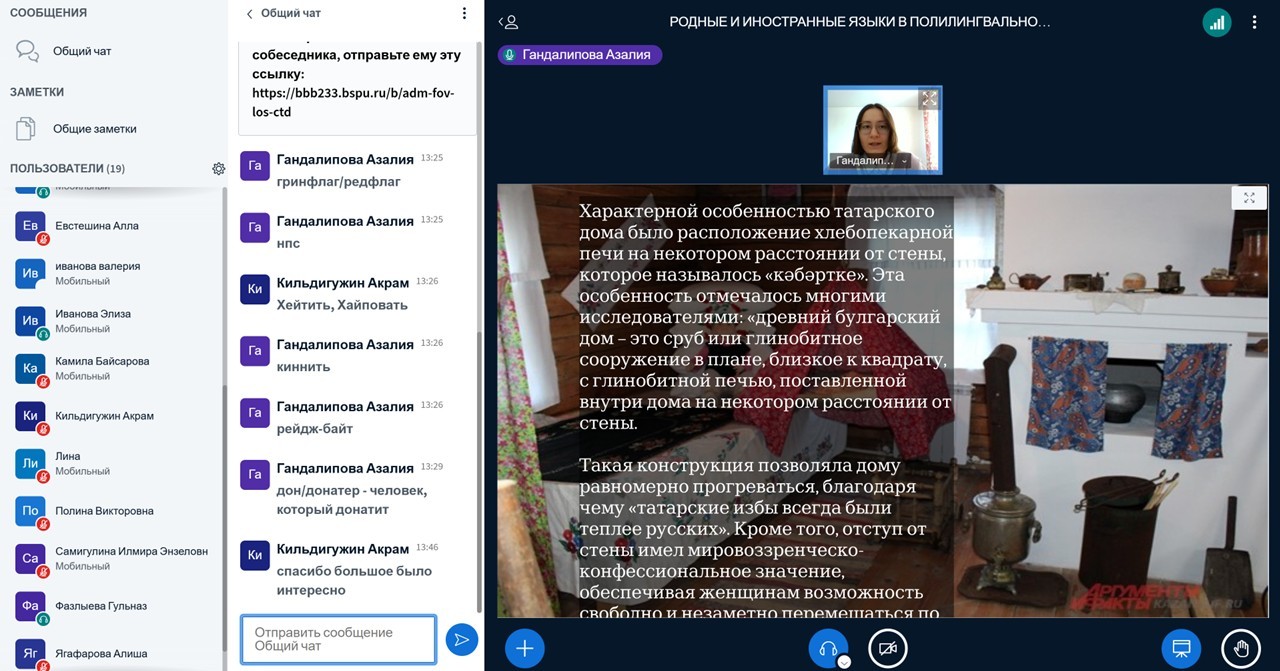The width and height of the screenshot is (1280, 671).
Task: Expand webcam user name dropdown
Action: coord(904,161)
